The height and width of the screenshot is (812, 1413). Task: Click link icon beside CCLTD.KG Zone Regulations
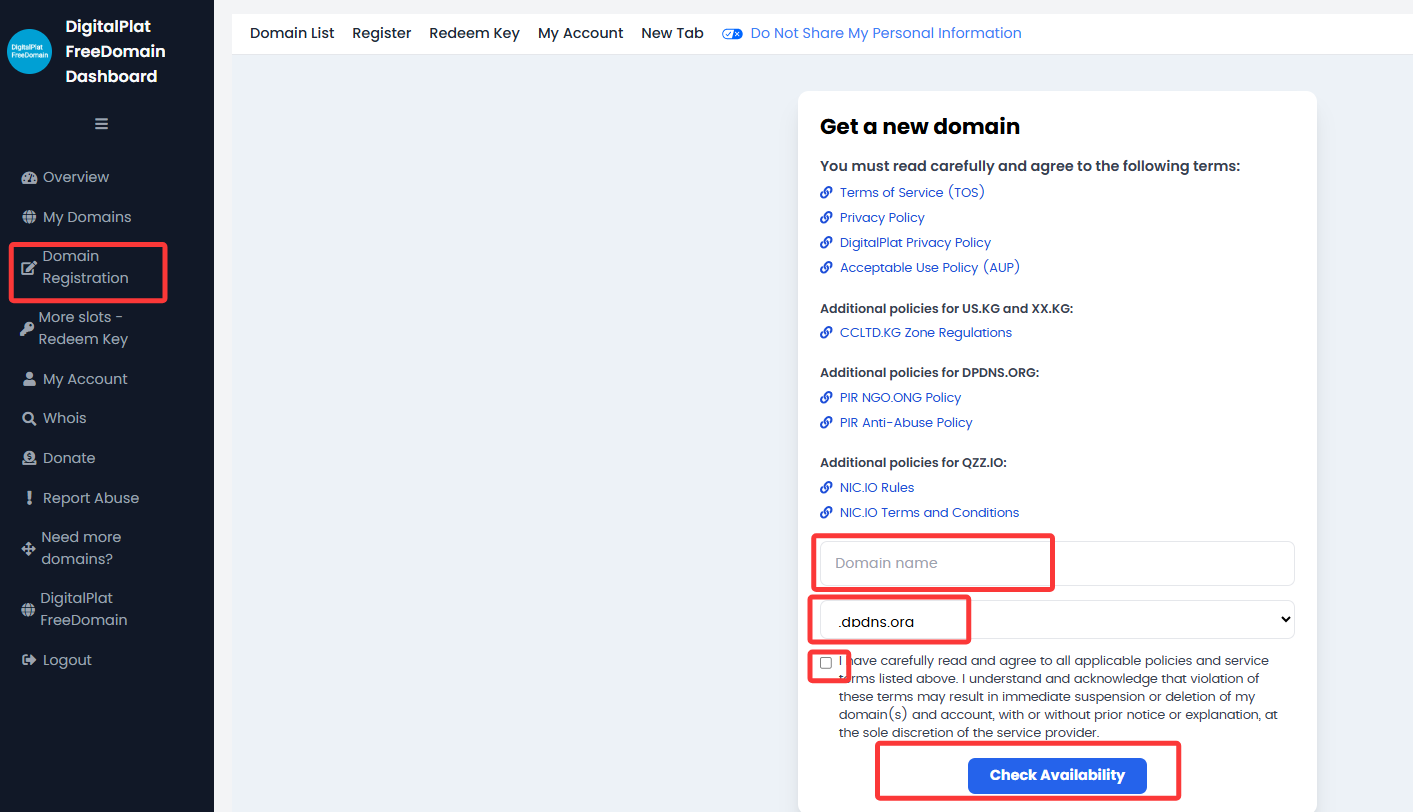[826, 332]
